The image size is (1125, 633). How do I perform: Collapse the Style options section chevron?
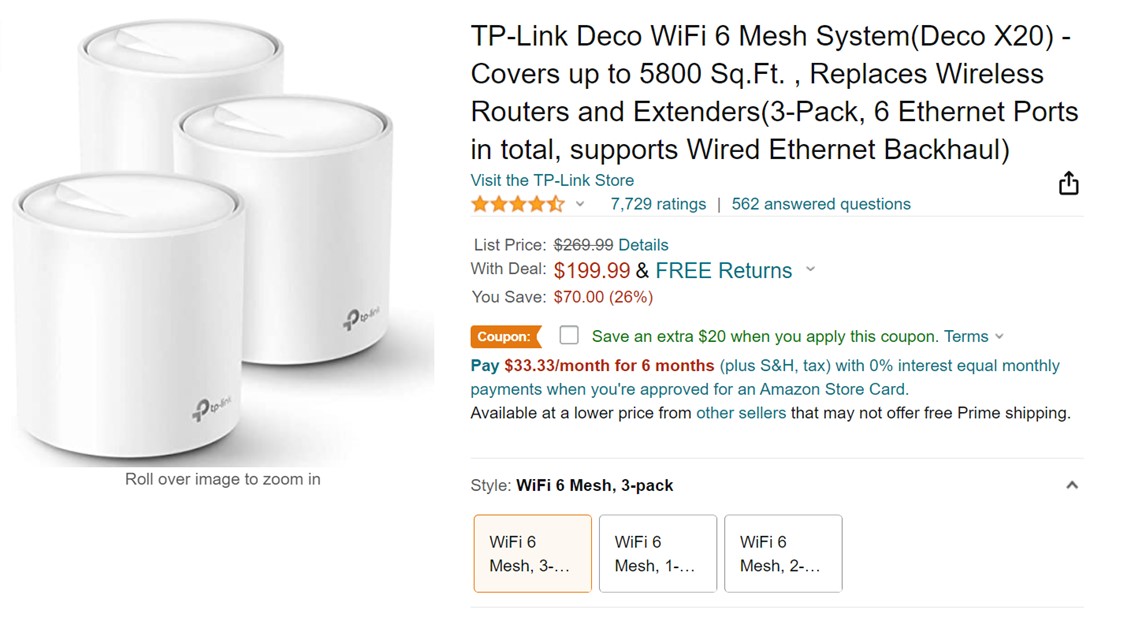pos(1071,485)
